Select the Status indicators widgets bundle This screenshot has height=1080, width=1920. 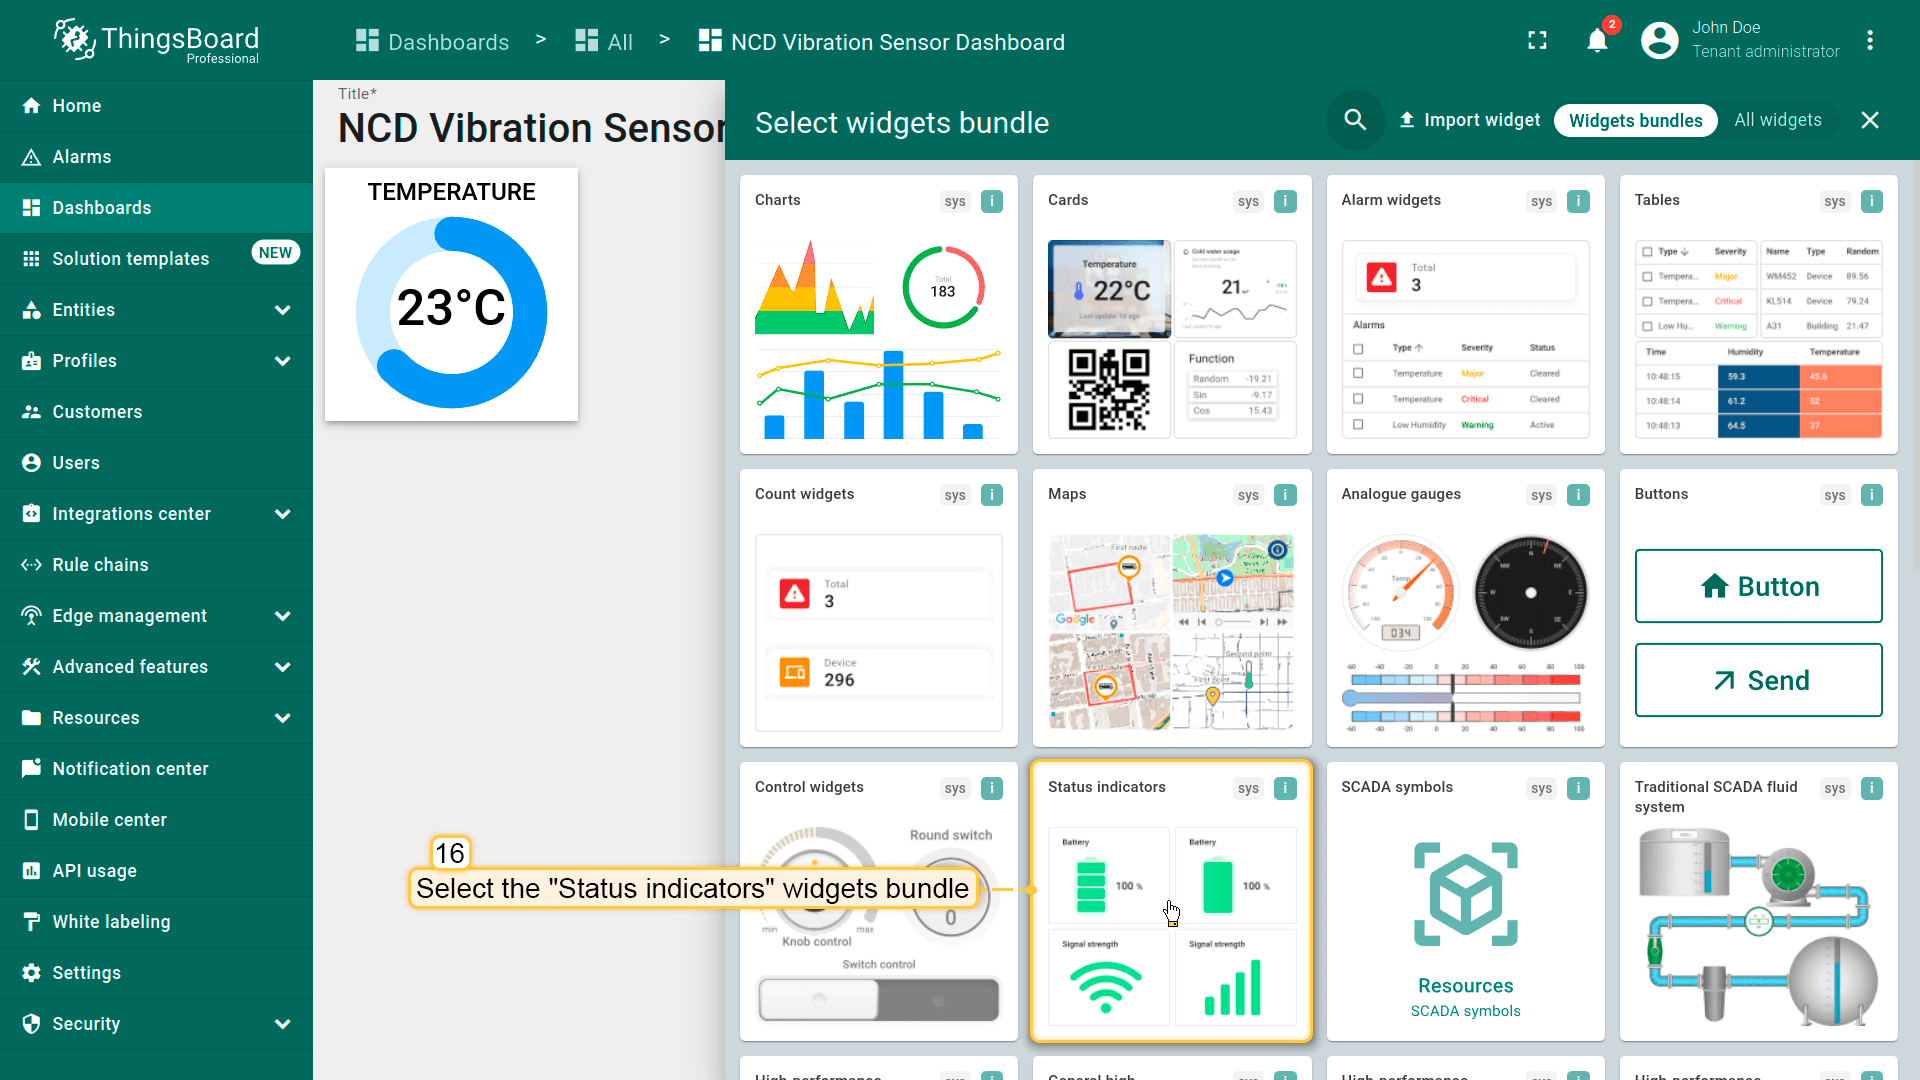tap(1171, 900)
